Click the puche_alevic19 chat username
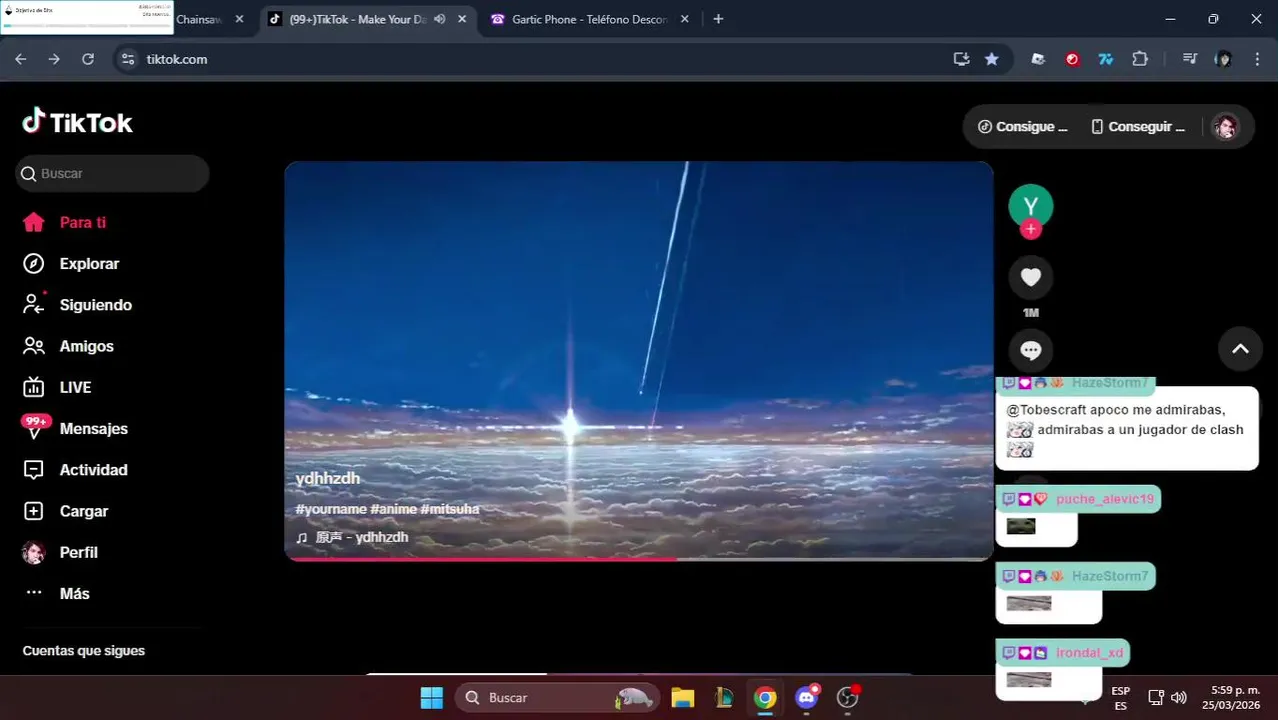The image size is (1278, 720). [1104, 499]
